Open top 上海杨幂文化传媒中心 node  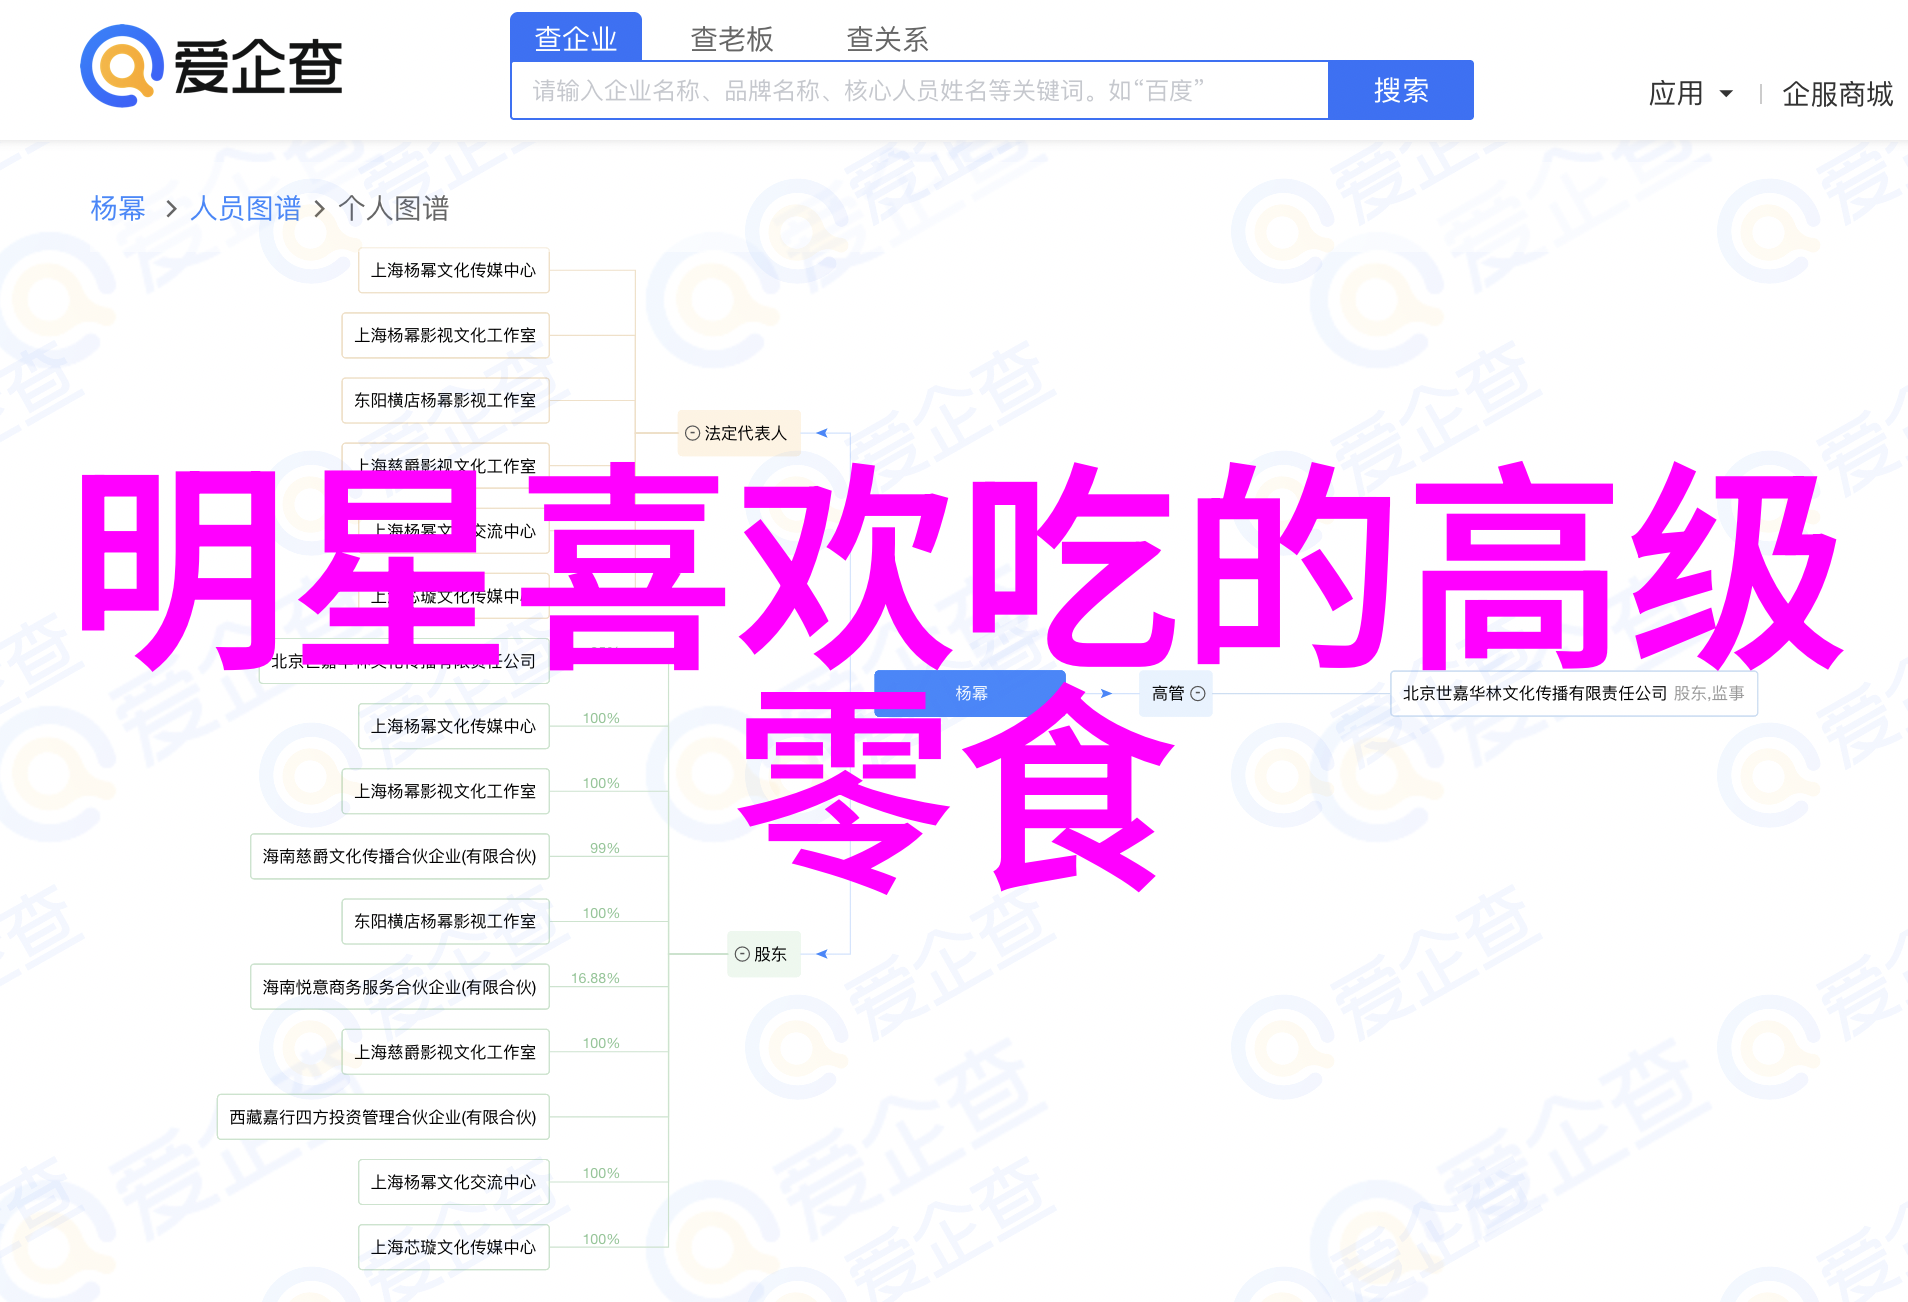pos(454,270)
